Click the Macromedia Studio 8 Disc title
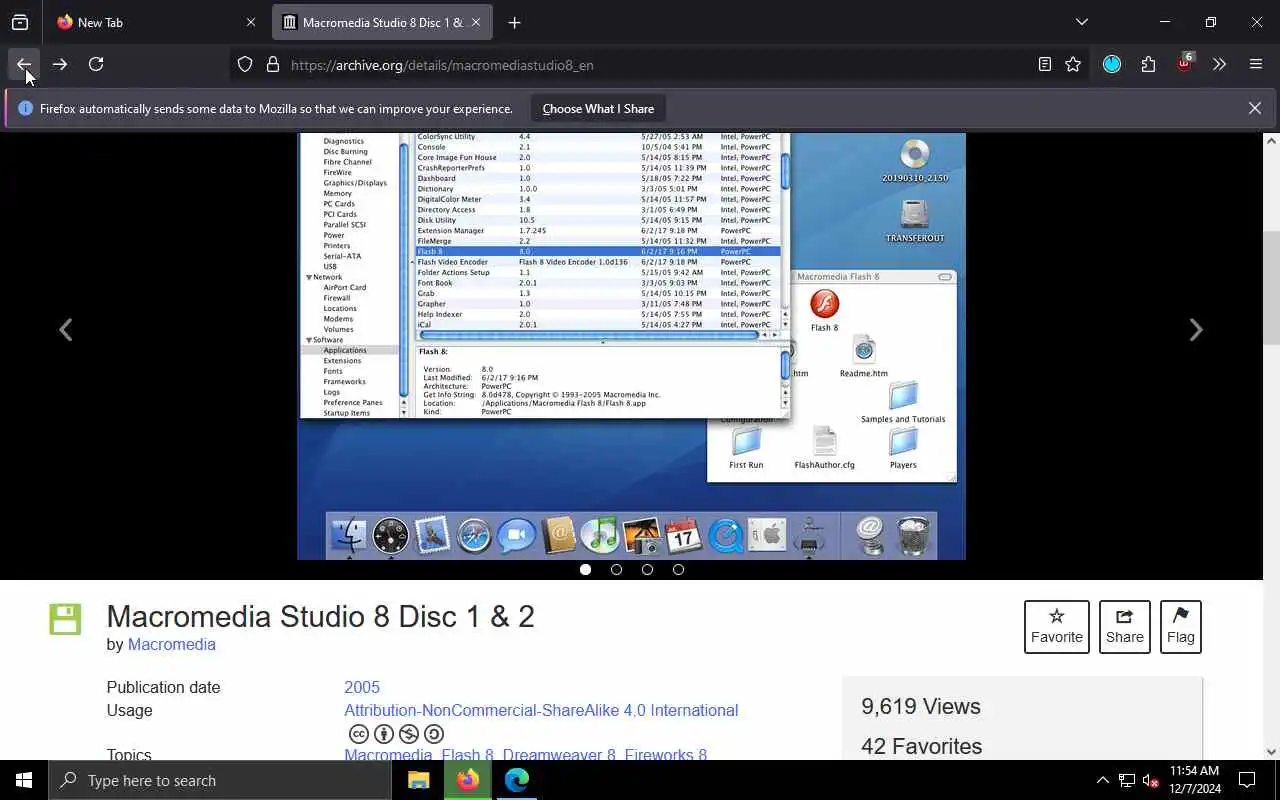Screen dimensions: 1280x800 click(x=320, y=616)
